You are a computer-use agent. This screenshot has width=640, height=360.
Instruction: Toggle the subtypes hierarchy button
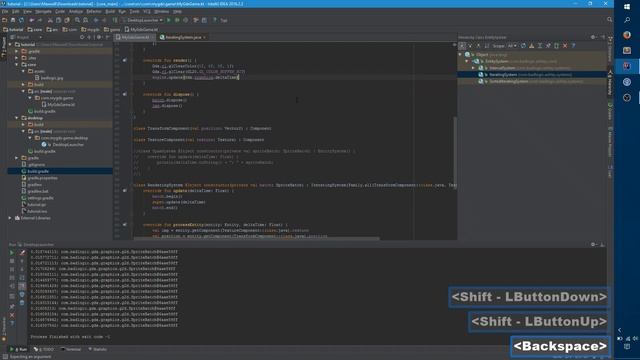coord(478,46)
